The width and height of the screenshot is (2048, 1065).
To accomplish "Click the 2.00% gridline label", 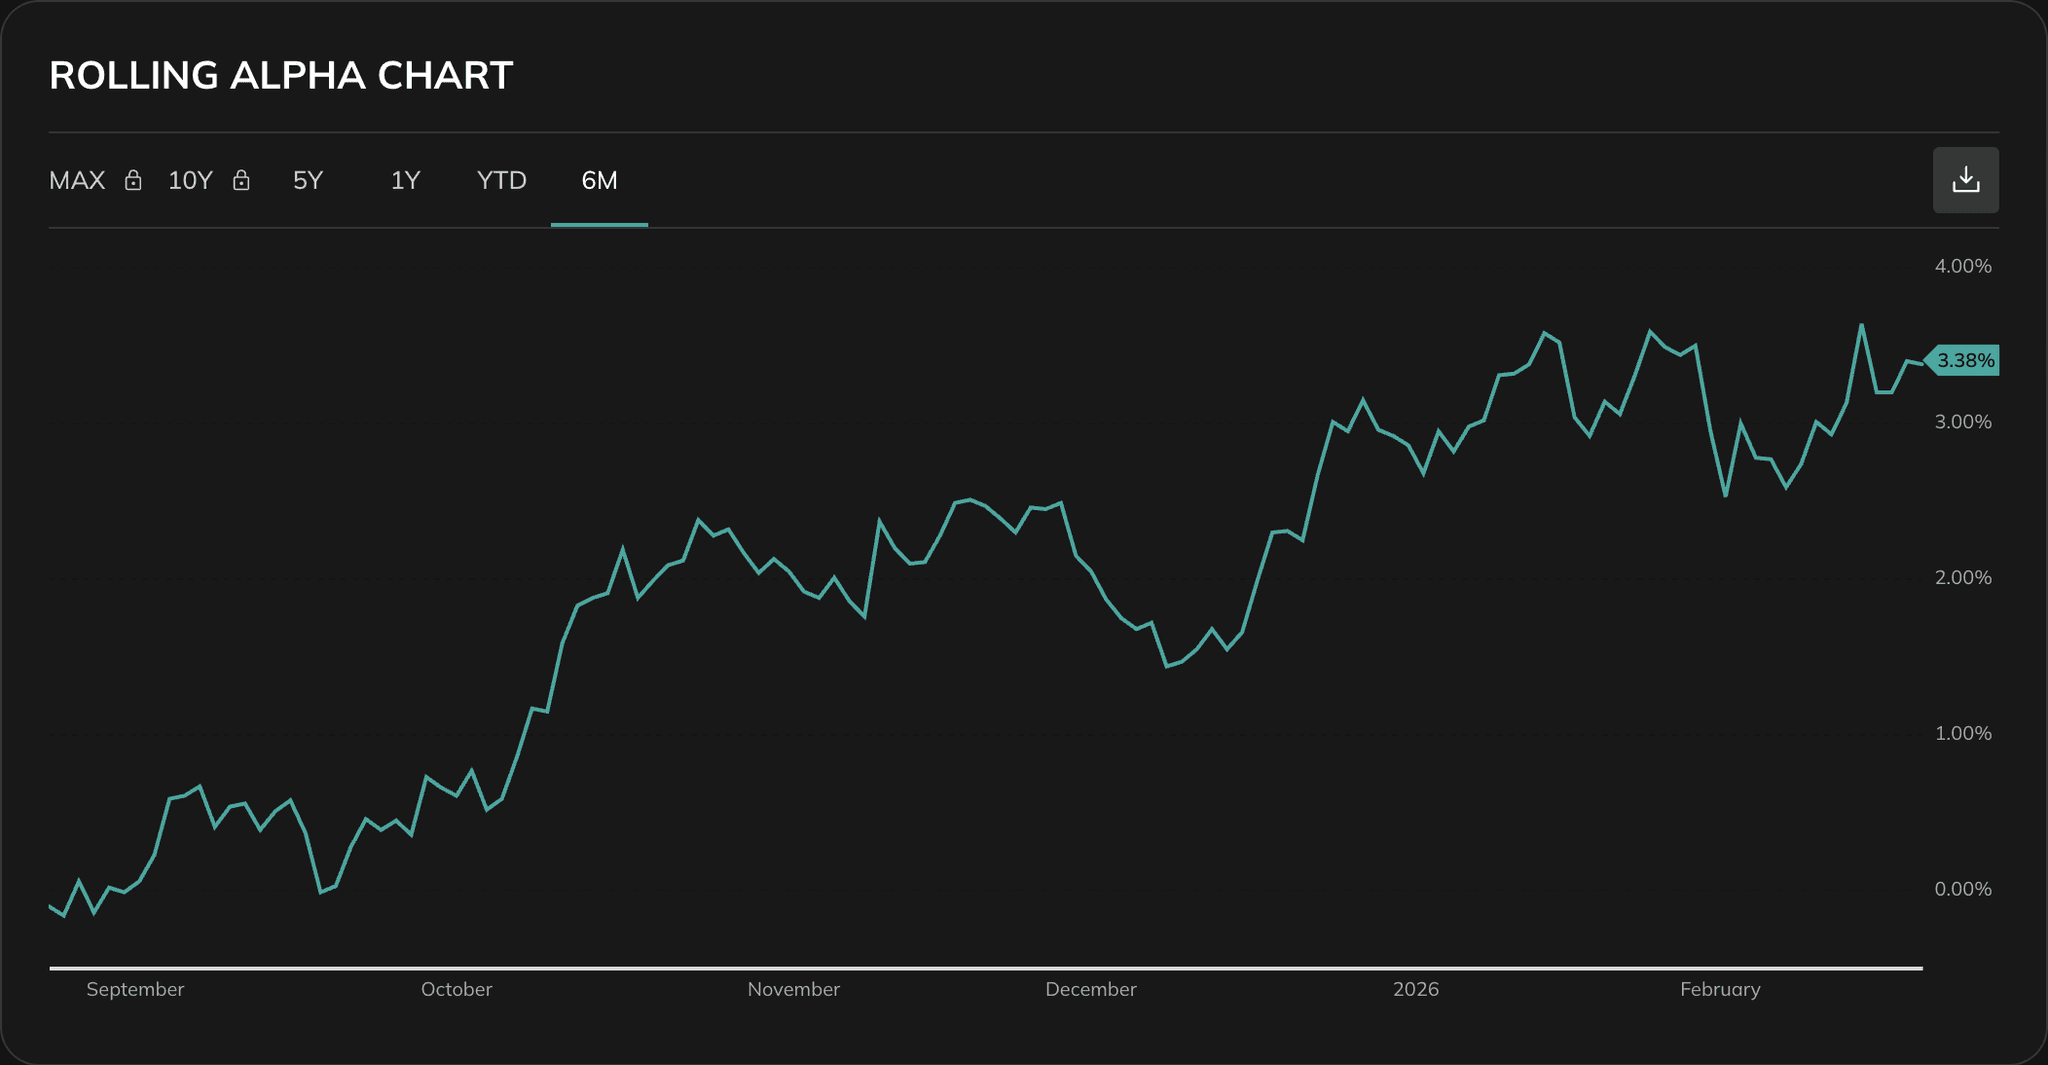I will 1962,578.
